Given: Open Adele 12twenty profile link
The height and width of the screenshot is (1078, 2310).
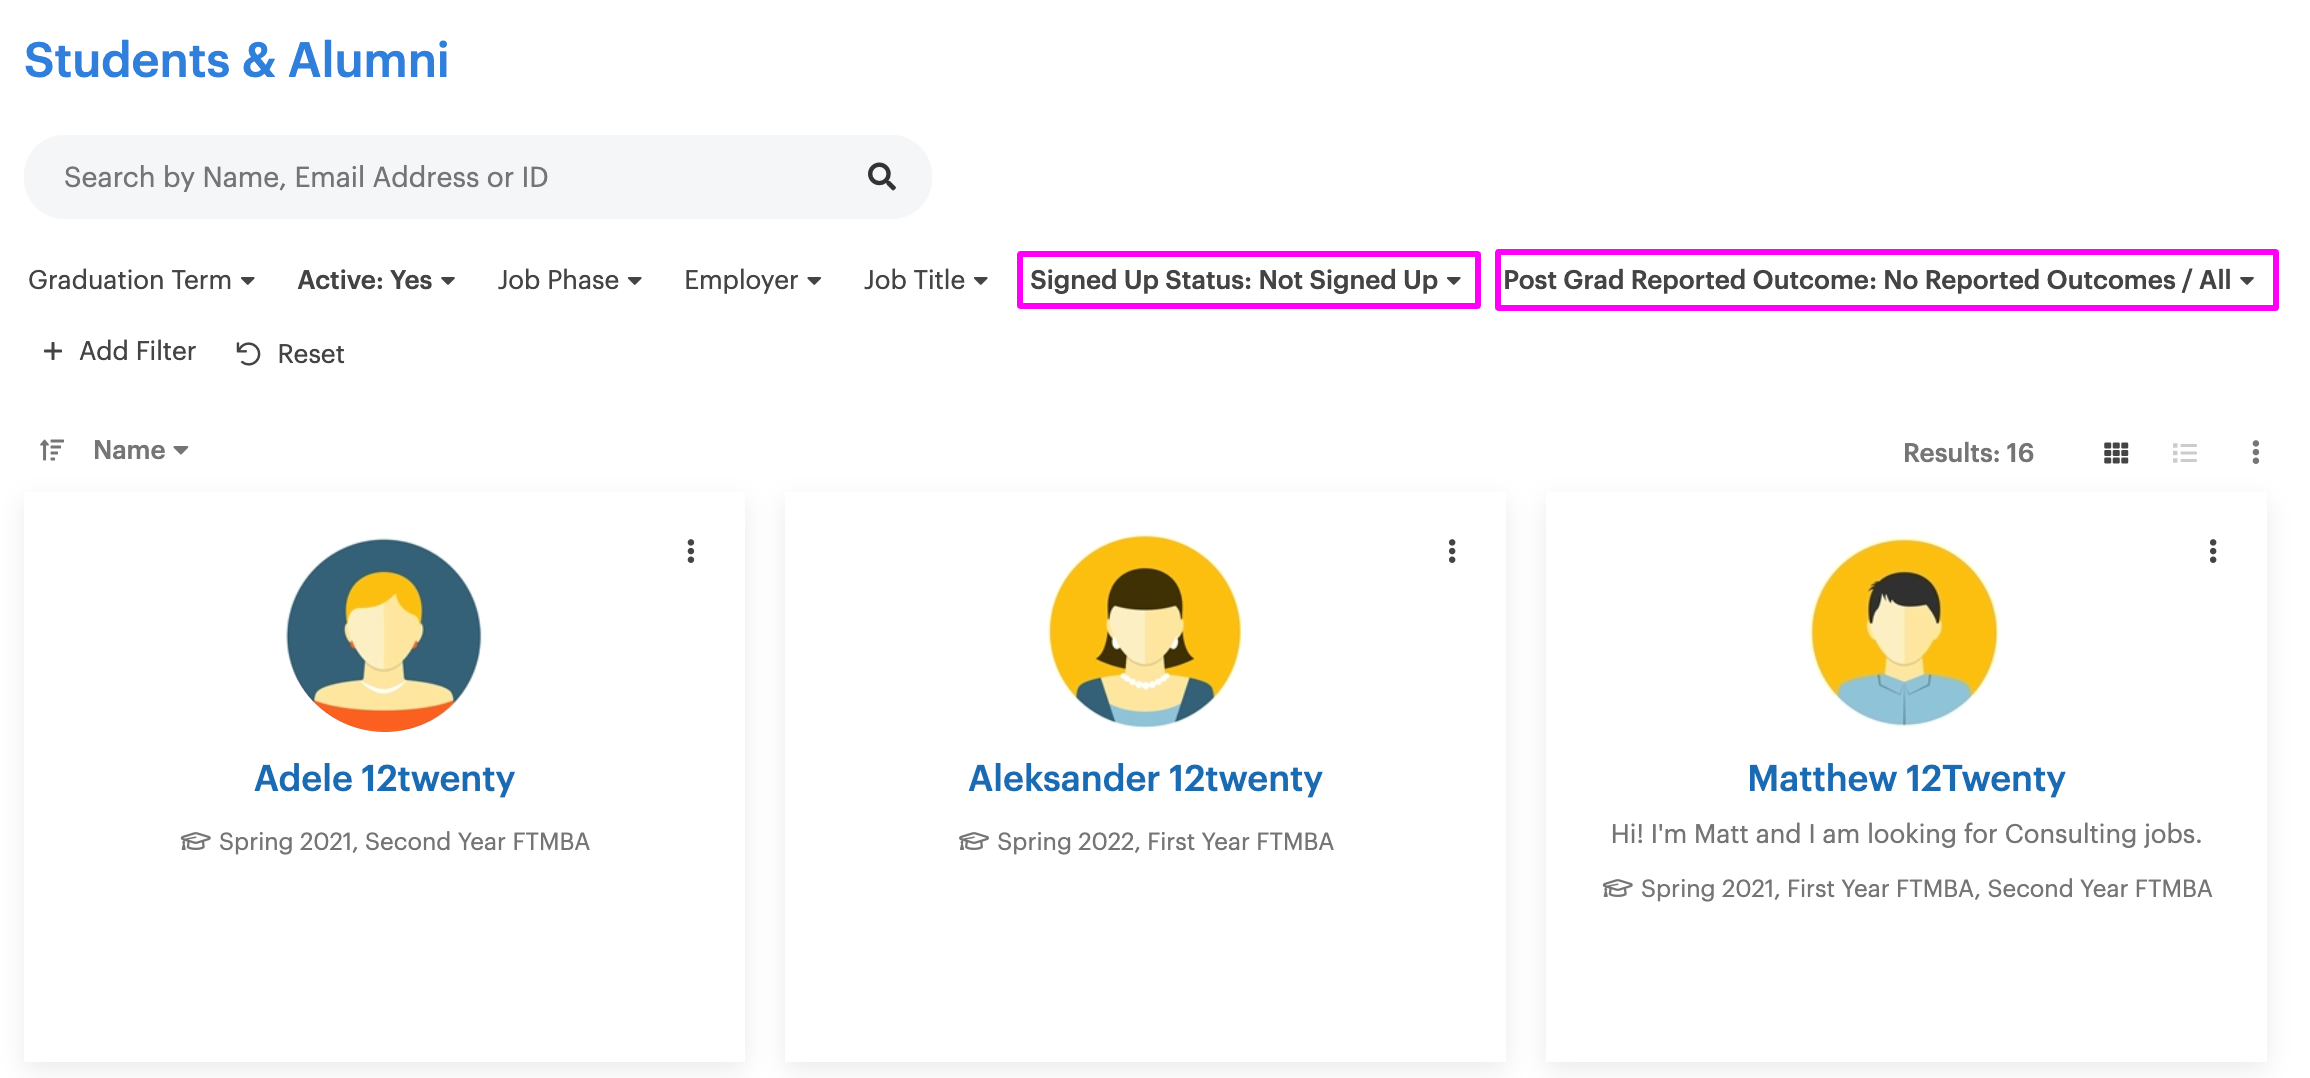Looking at the screenshot, I should click(384, 778).
